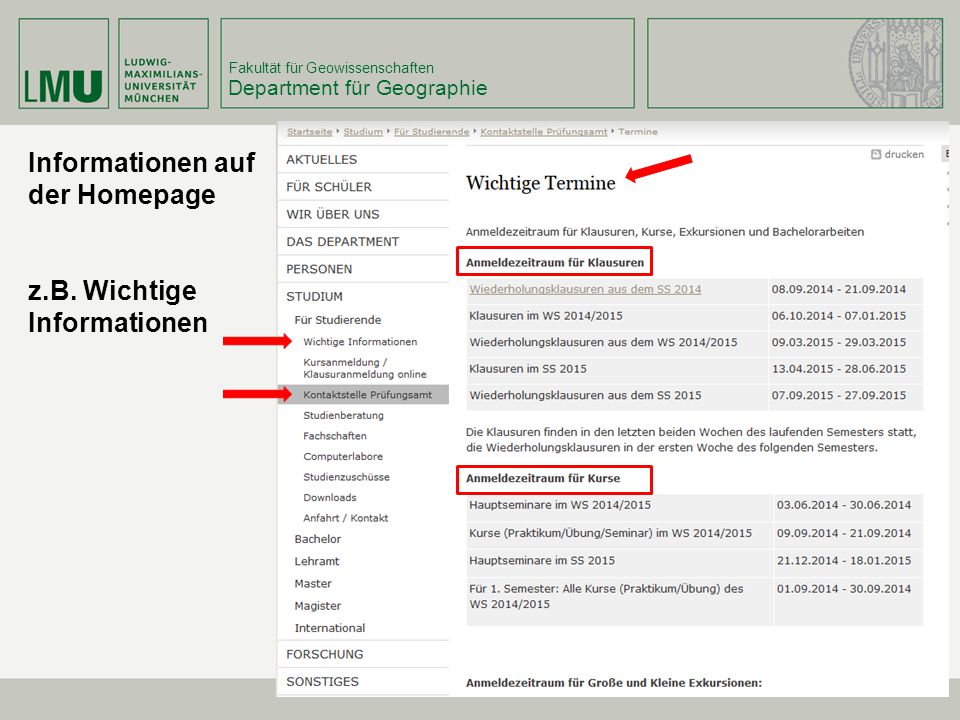960x720 pixels.
Task: Select Für Studierende in the sidebar
Action: click(337, 320)
